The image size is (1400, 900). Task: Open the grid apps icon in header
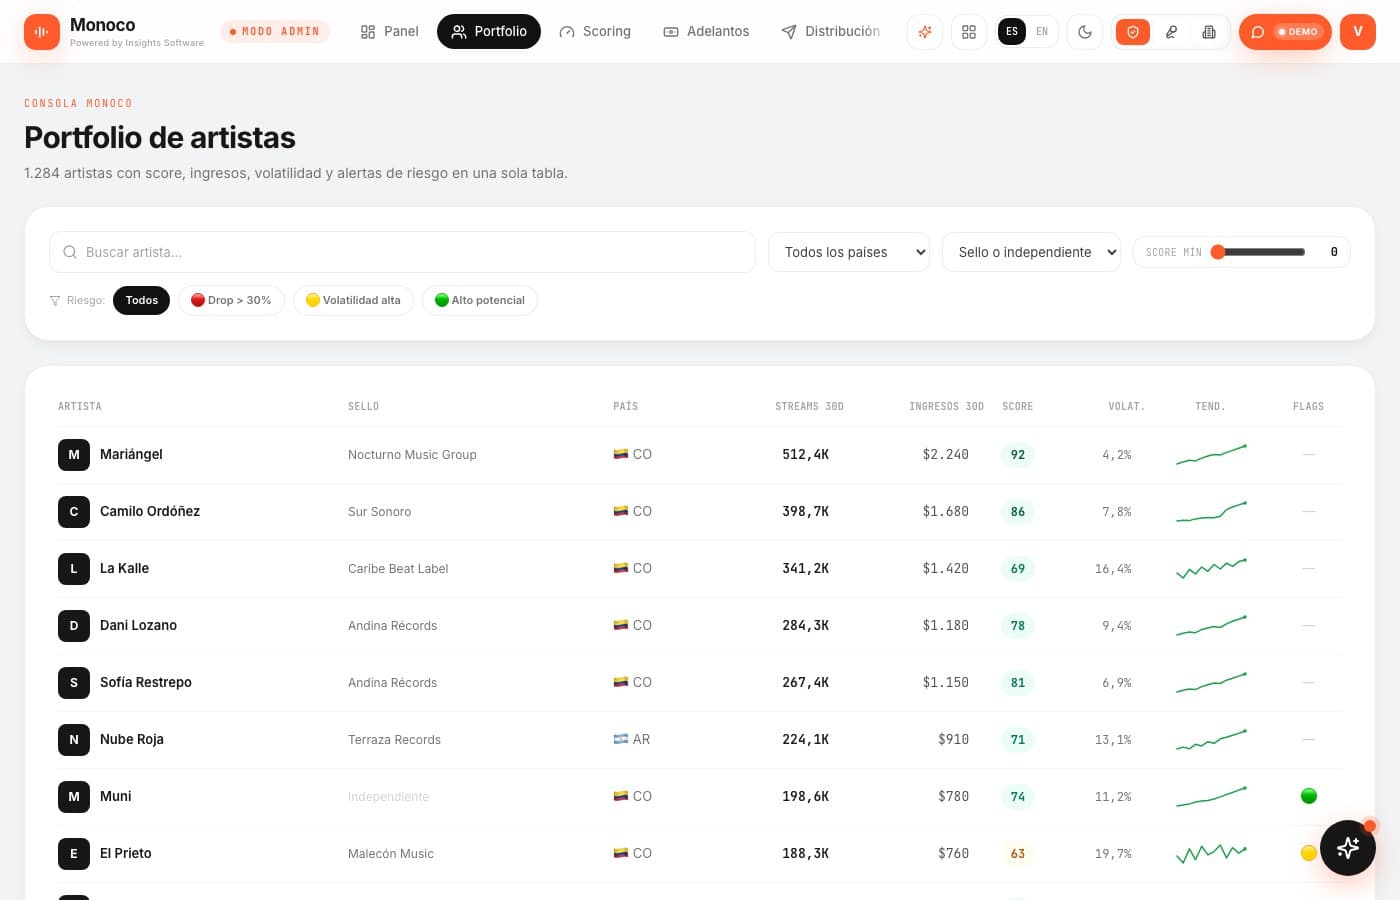tap(969, 32)
